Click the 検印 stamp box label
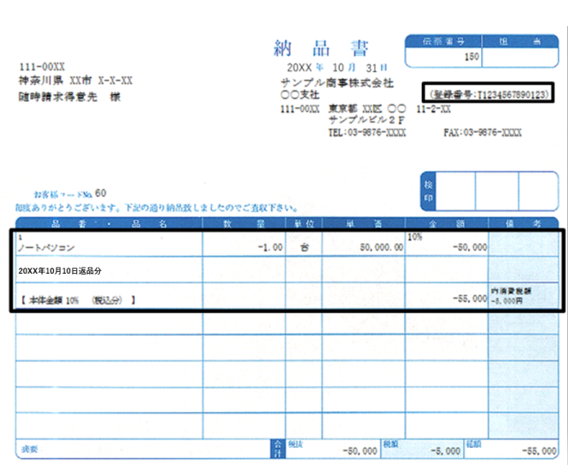Image resolution: width=574 pixels, height=470 pixels. [x=428, y=191]
